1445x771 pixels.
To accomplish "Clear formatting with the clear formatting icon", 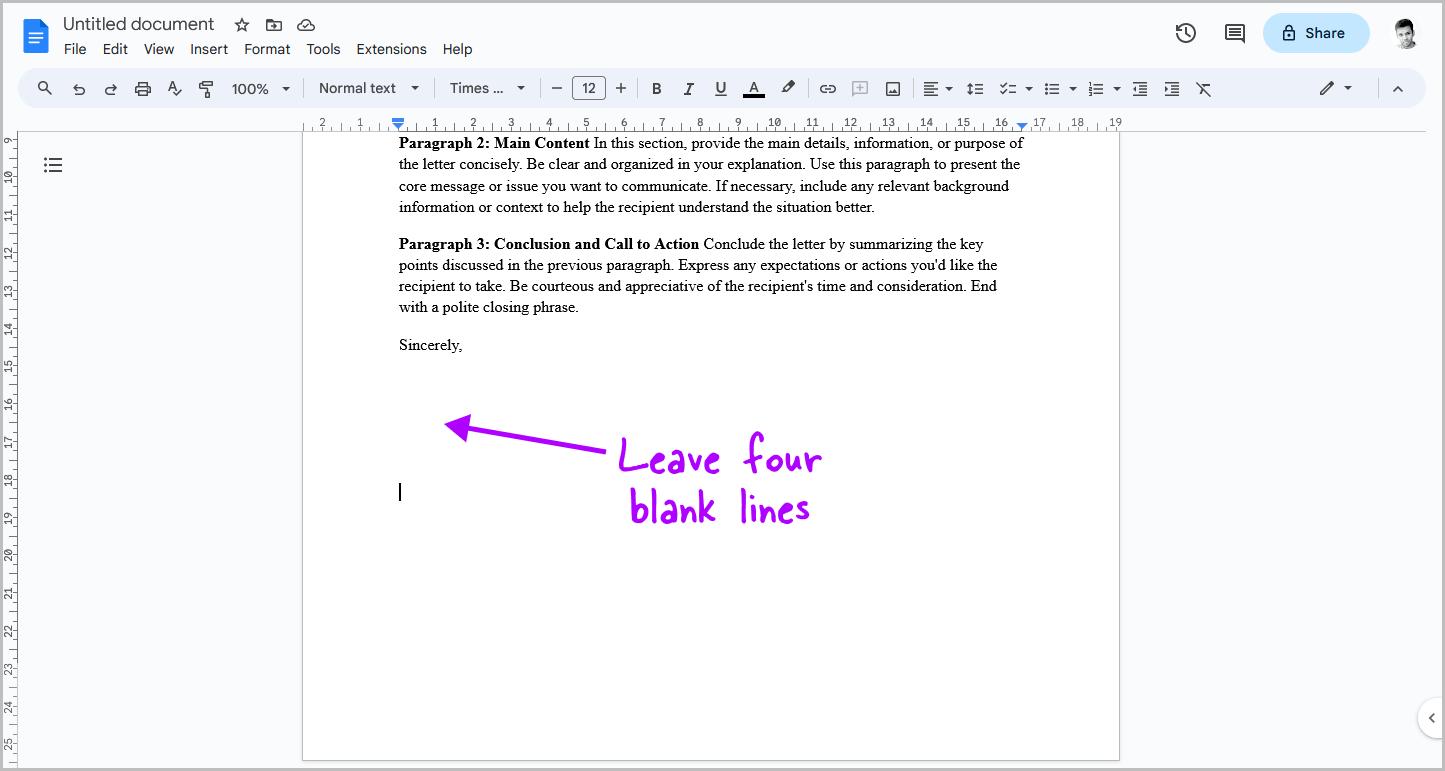I will (x=1203, y=88).
